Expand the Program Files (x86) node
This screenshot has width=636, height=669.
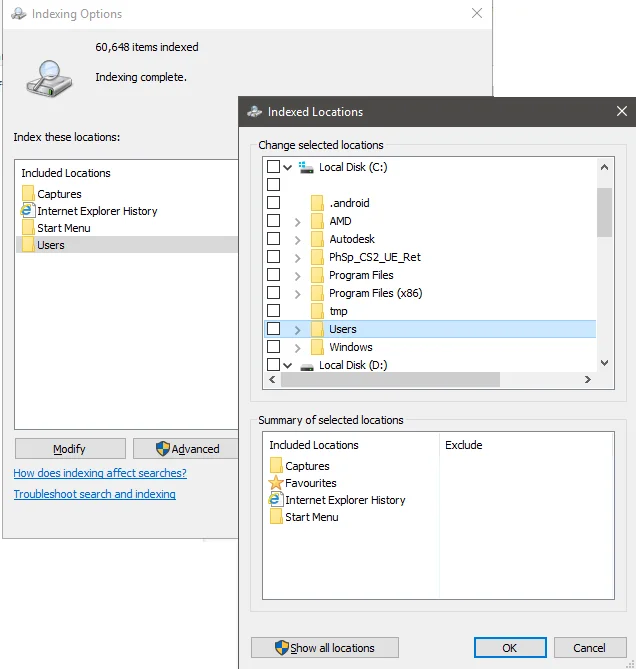click(x=297, y=294)
